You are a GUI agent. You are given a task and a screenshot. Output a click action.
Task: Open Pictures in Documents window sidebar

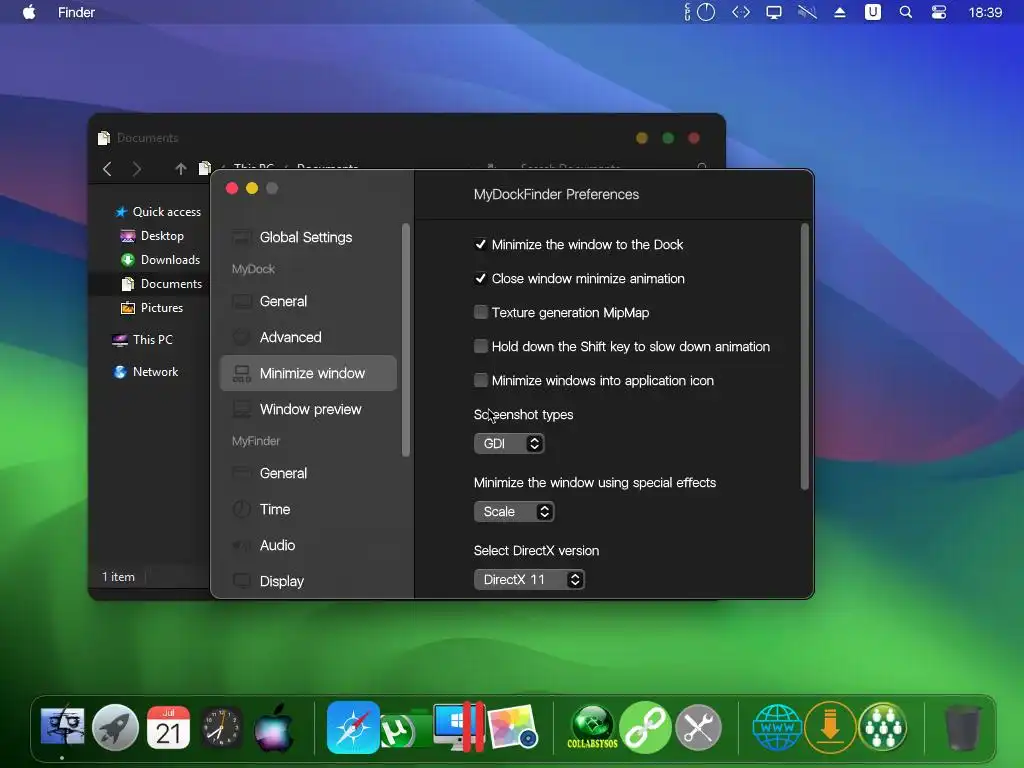152,308
